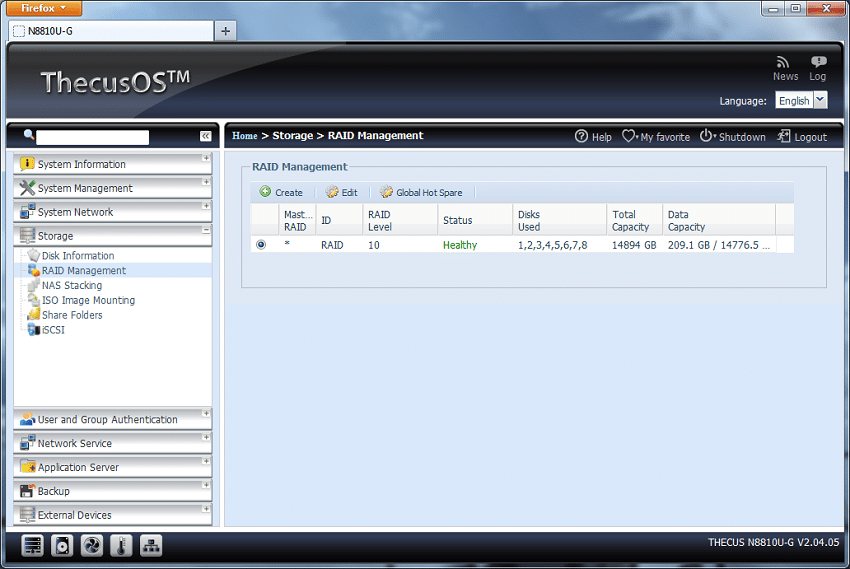Screen dimensions: 850x569
Task: Collapse the sidebar with double-arrow icon
Action: click(x=205, y=136)
